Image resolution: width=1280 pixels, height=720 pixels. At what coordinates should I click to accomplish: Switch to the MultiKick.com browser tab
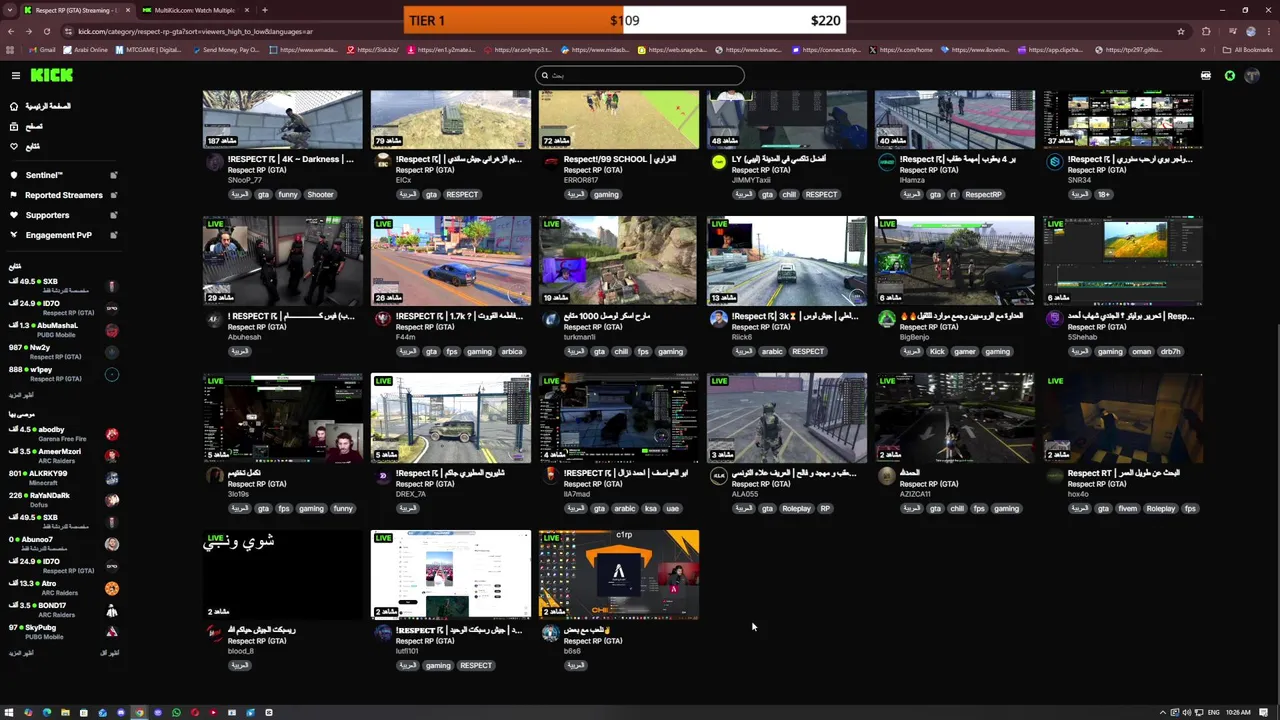pos(195,10)
